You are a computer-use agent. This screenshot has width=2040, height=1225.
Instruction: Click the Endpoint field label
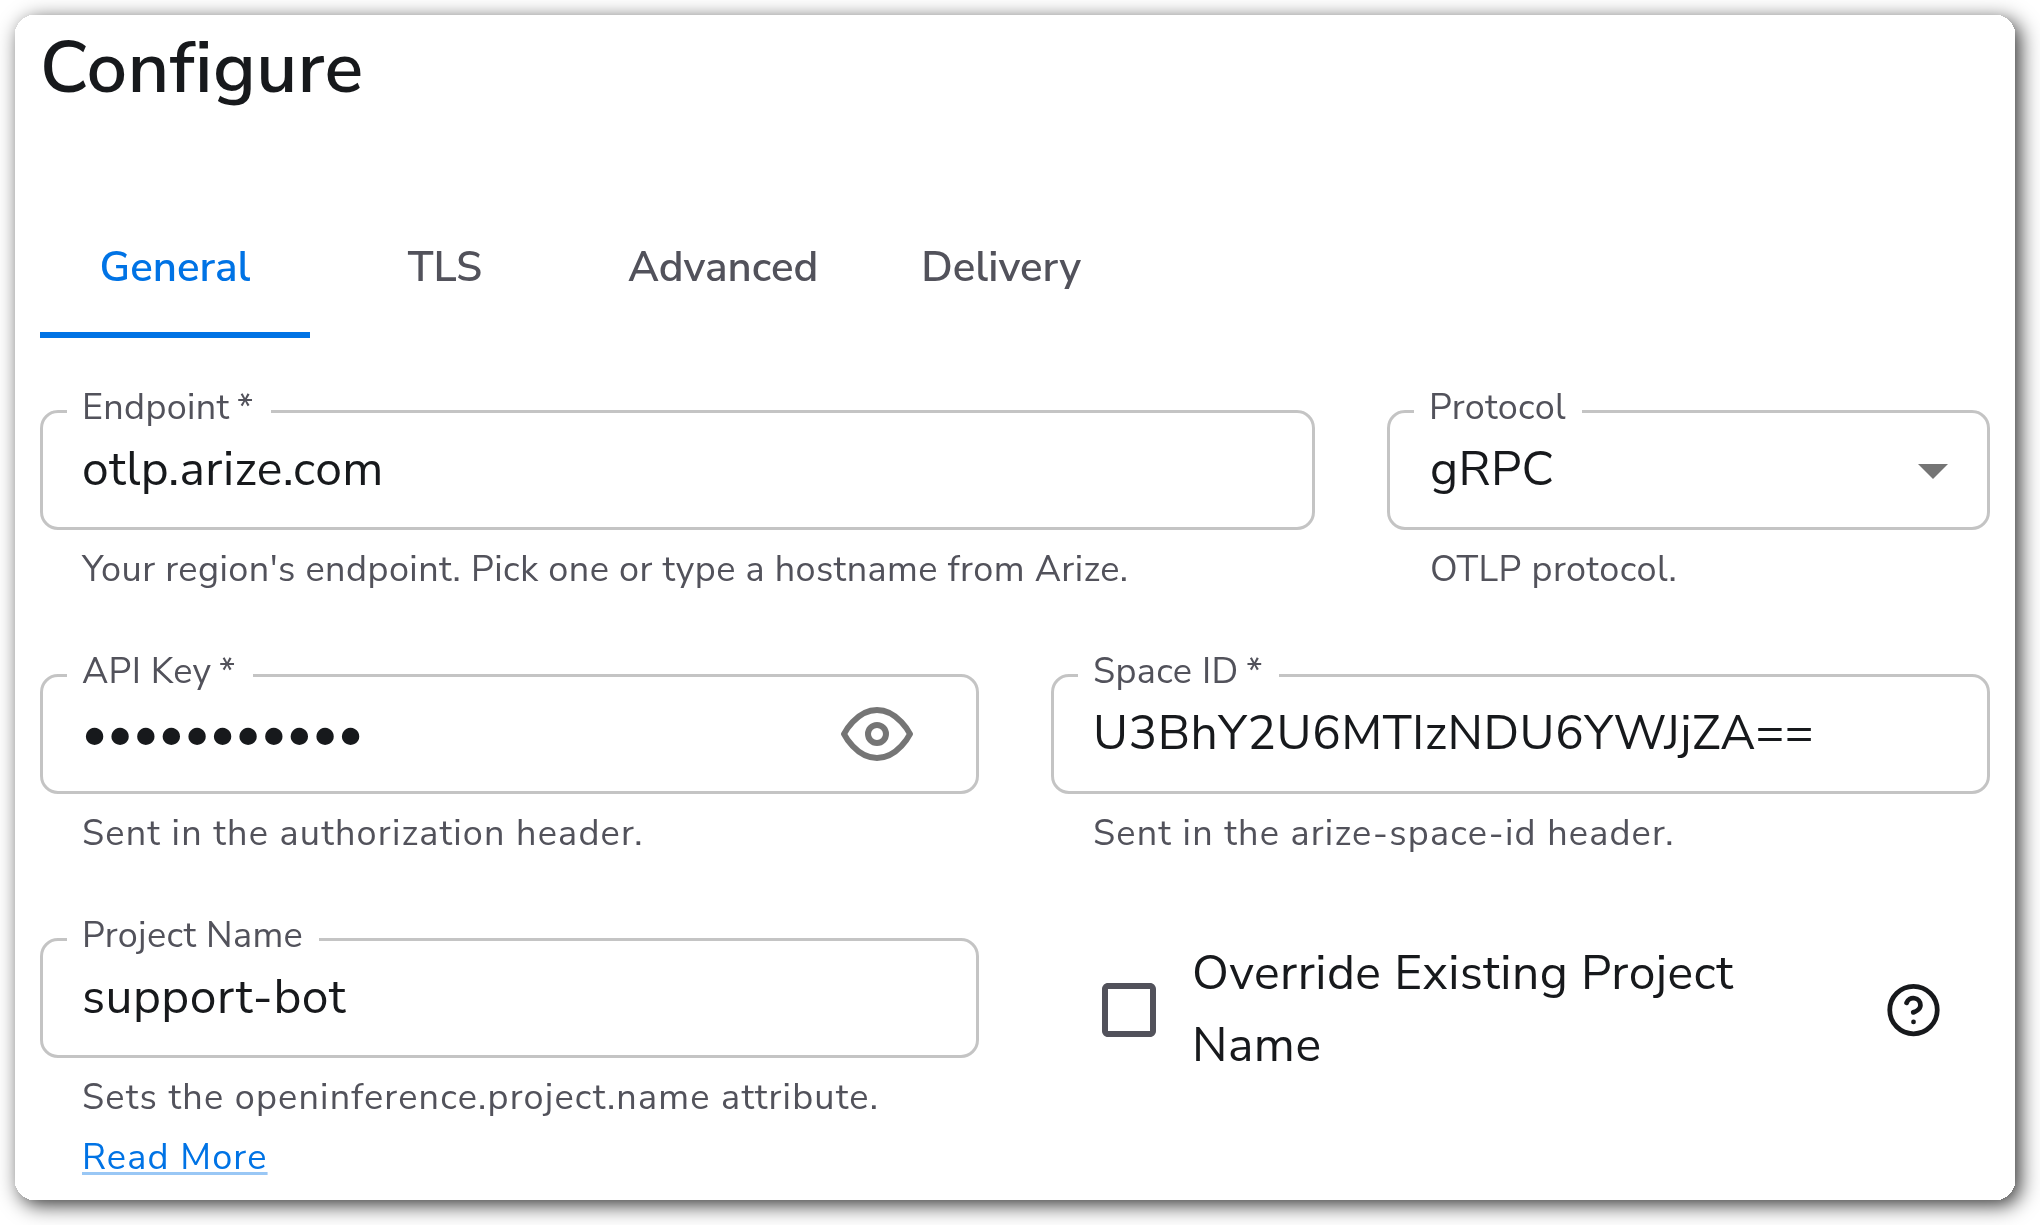tap(166, 407)
